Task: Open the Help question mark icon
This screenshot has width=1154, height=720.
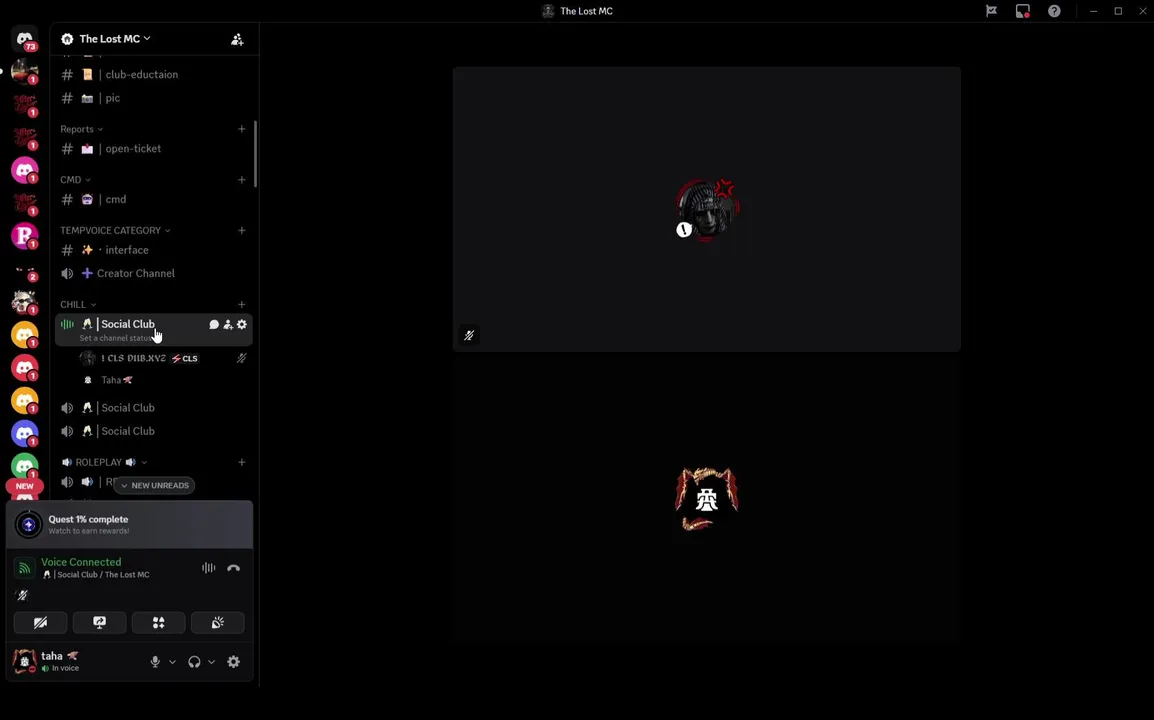Action: click(1054, 11)
